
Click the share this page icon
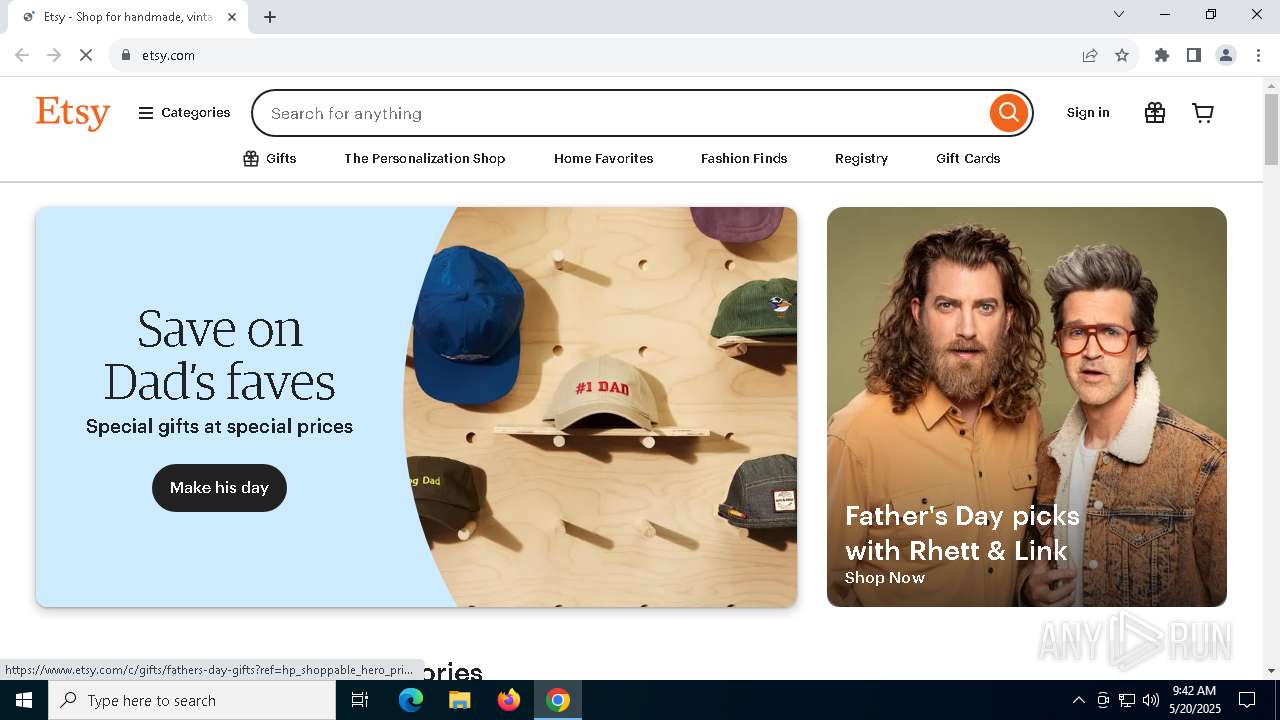(x=1090, y=55)
